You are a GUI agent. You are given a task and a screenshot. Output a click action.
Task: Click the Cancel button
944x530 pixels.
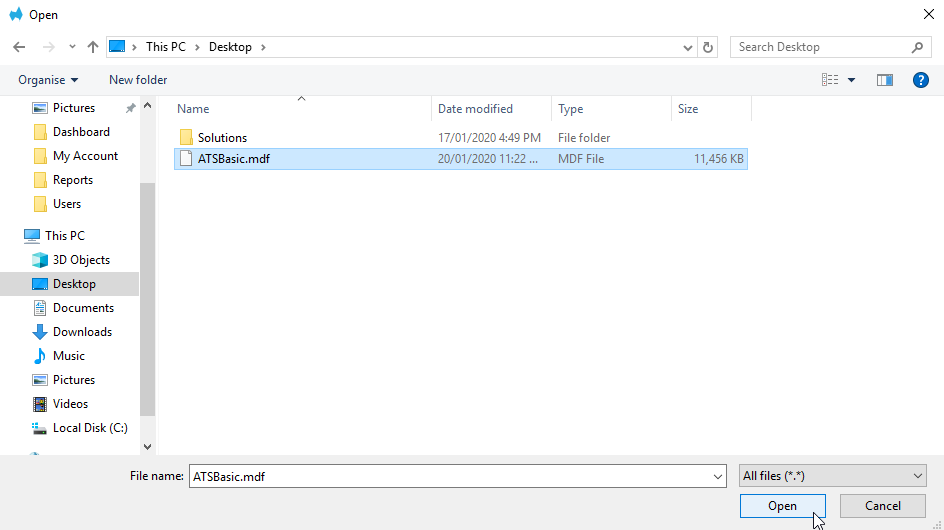click(x=883, y=506)
